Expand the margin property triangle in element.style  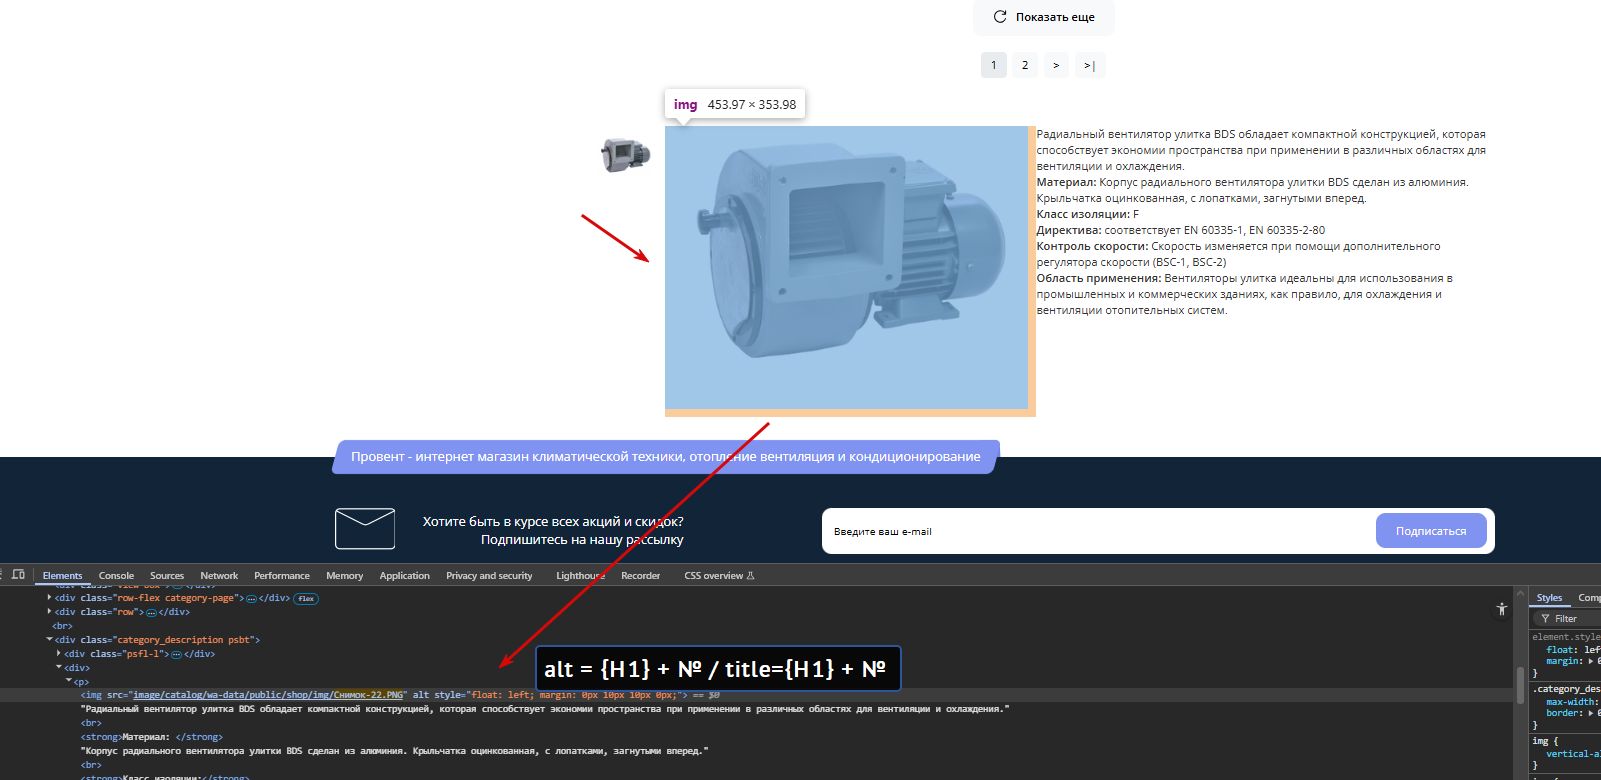tap(1591, 661)
